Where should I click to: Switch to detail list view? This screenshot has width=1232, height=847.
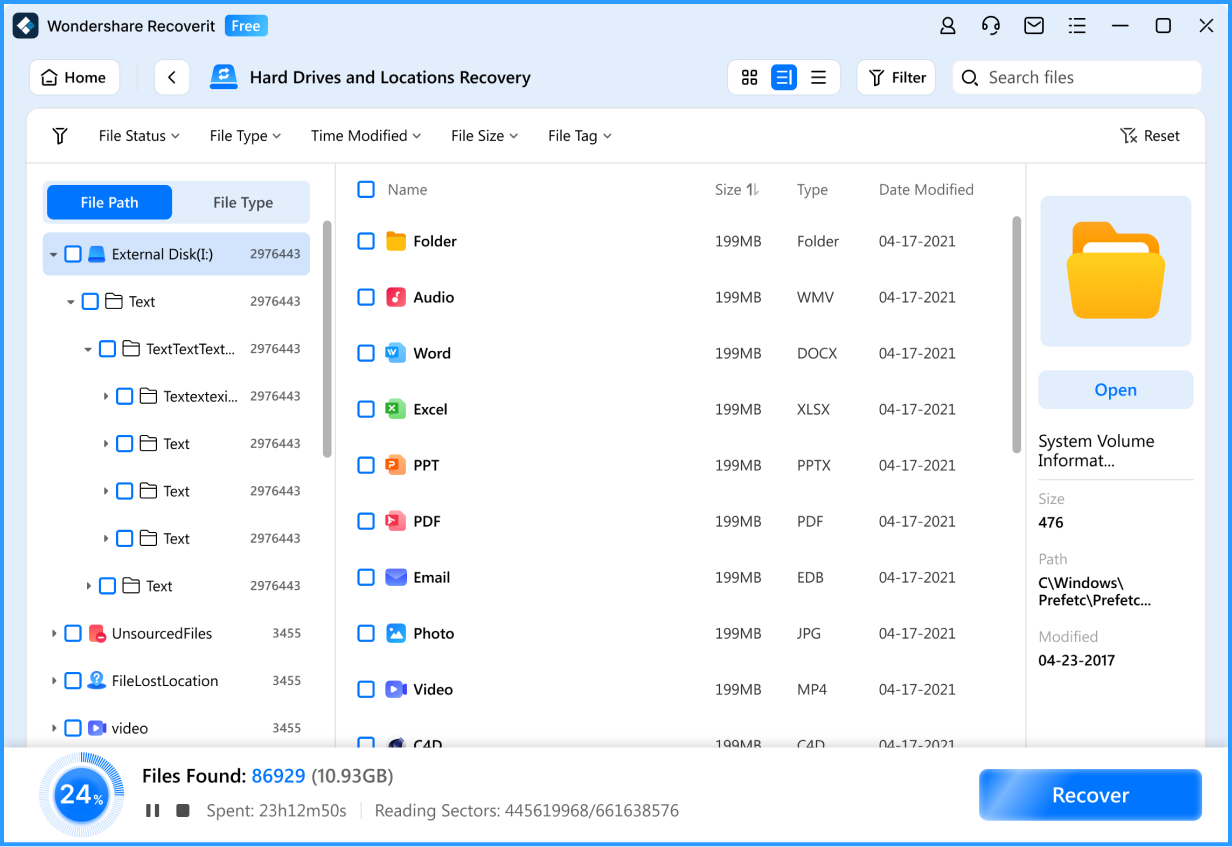784,77
